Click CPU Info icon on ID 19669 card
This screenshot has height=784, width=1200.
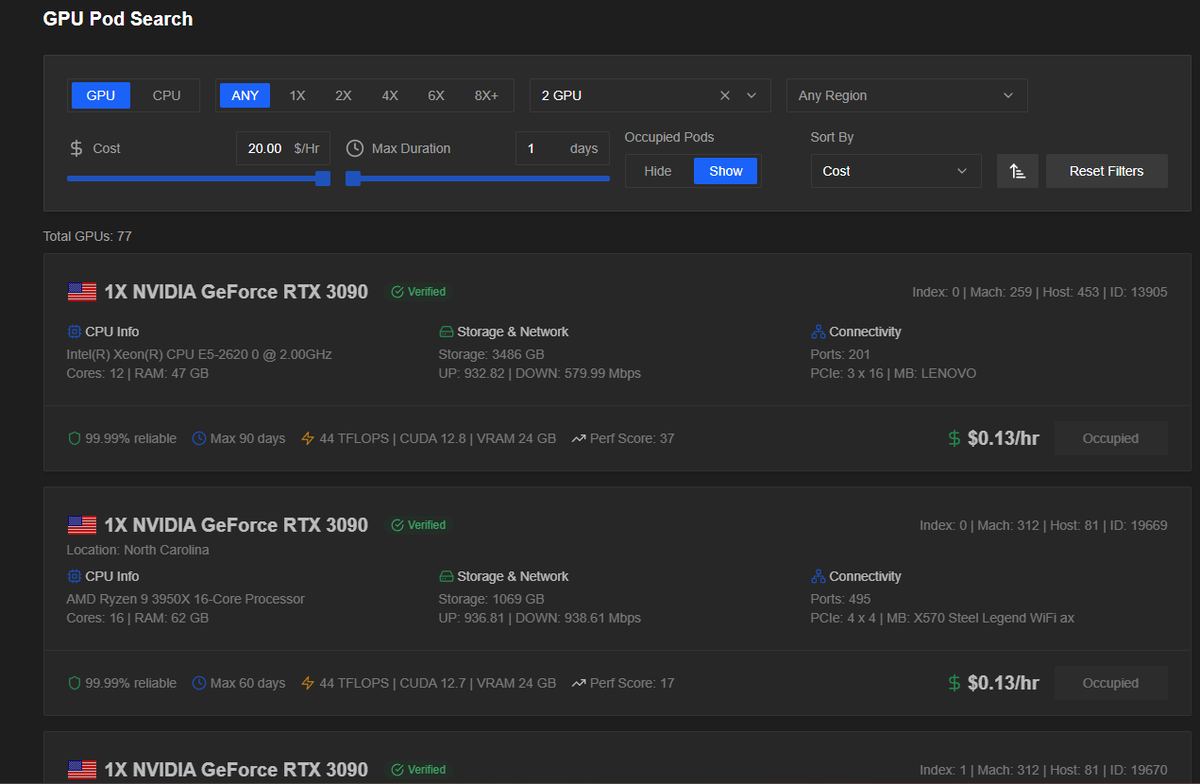click(x=74, y=576)
